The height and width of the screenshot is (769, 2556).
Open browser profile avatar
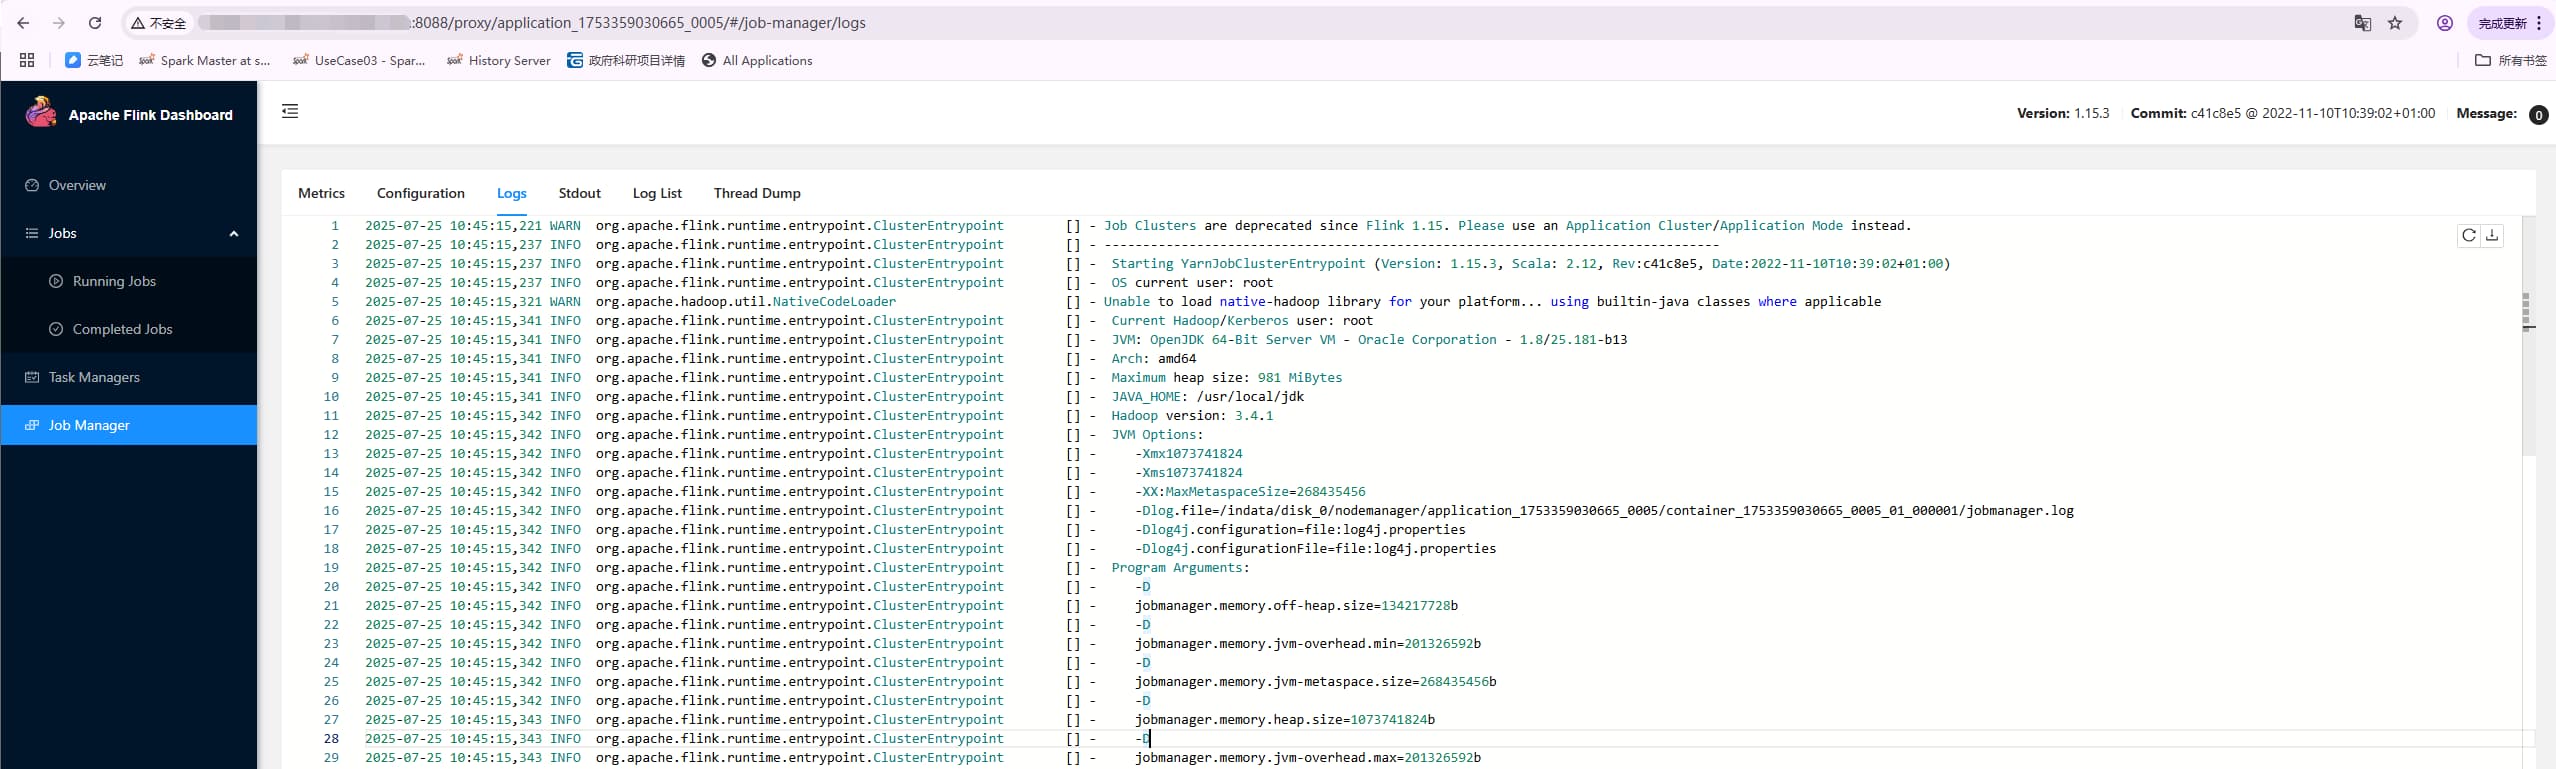pos(2444,23)
